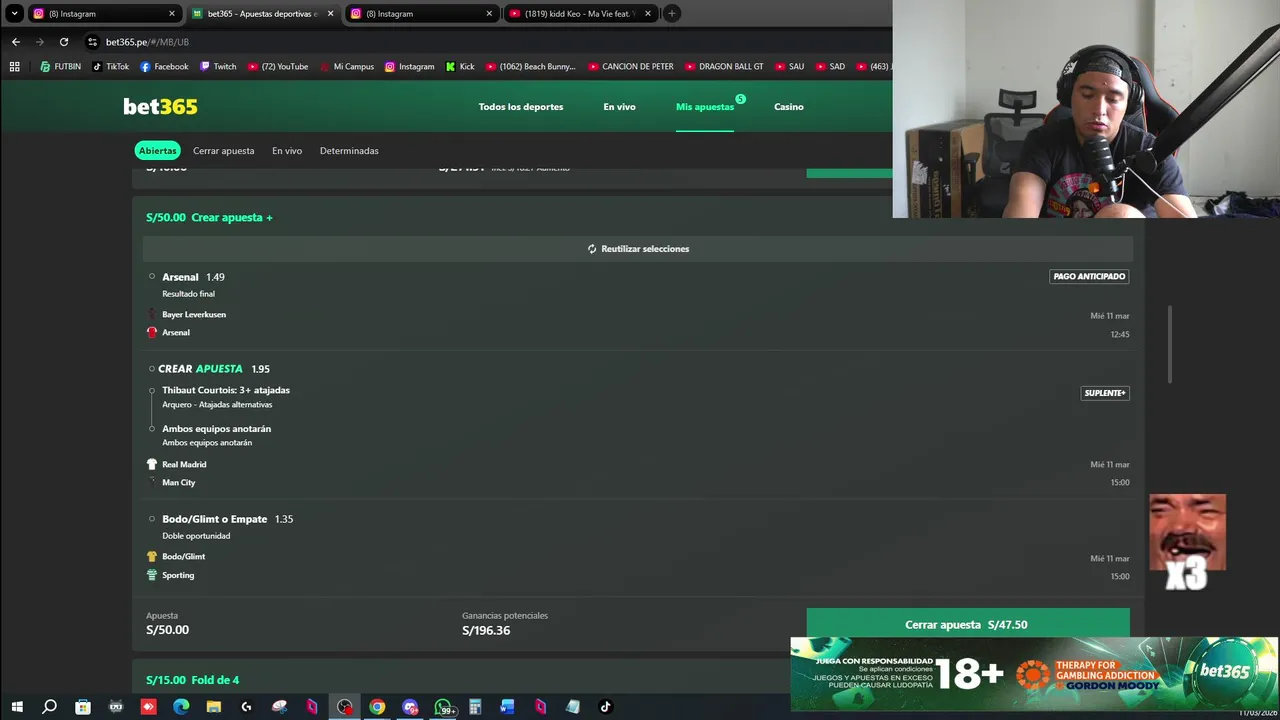This screenshot has width=1280, height=720.
Task: Click Thibaut Courtois: 3+ atajadas selection
Action: (226, 390)
